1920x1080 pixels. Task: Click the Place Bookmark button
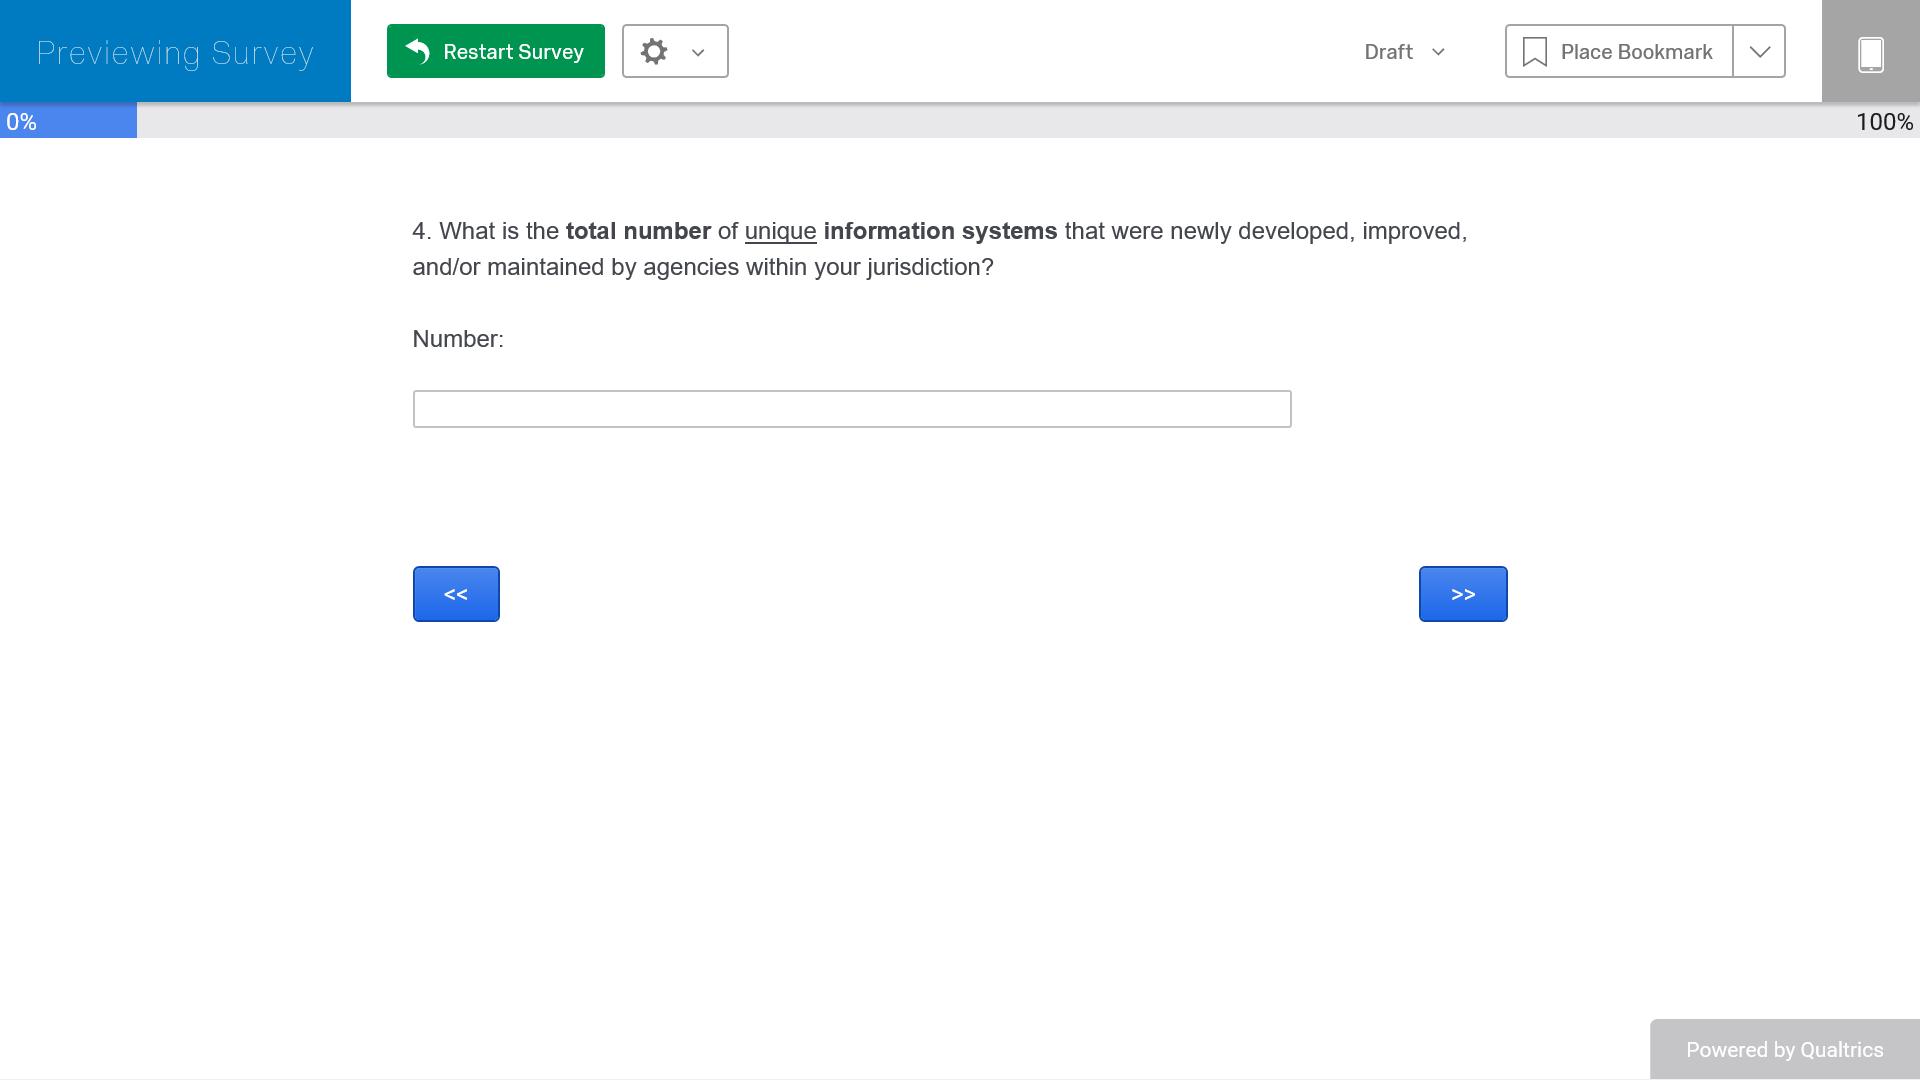coord(1619,52)
